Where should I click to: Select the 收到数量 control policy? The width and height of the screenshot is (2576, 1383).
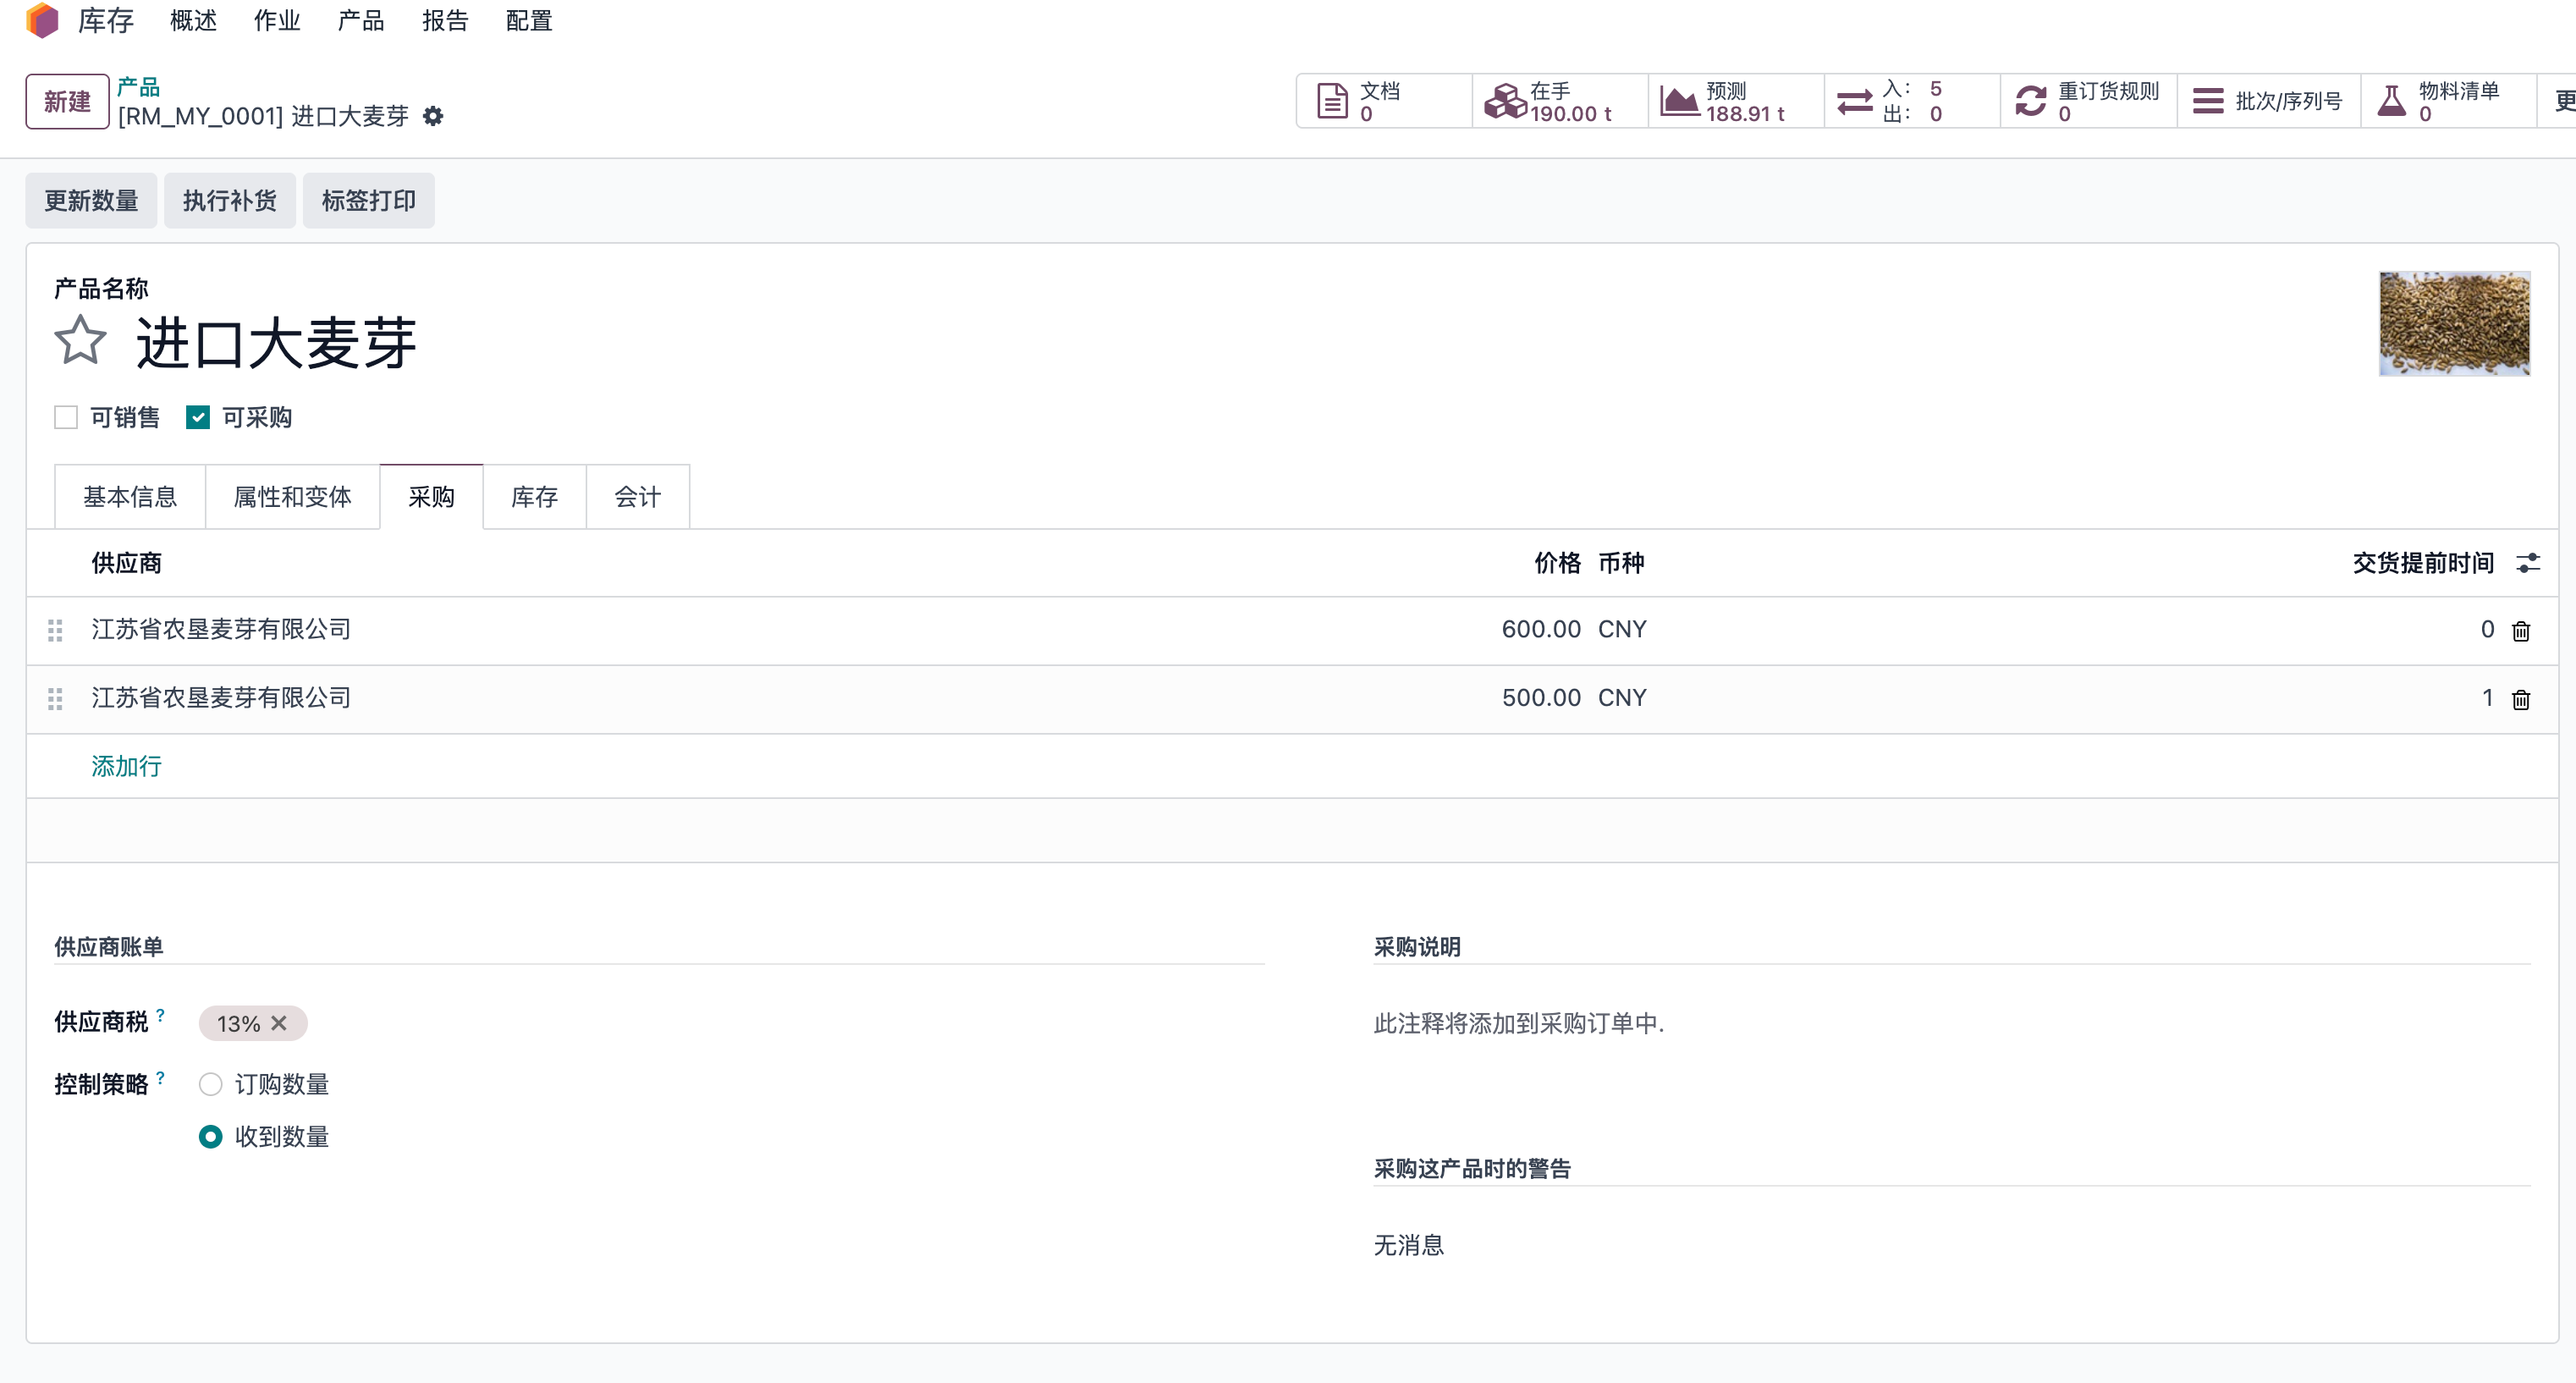click(x=210, y=1137)
